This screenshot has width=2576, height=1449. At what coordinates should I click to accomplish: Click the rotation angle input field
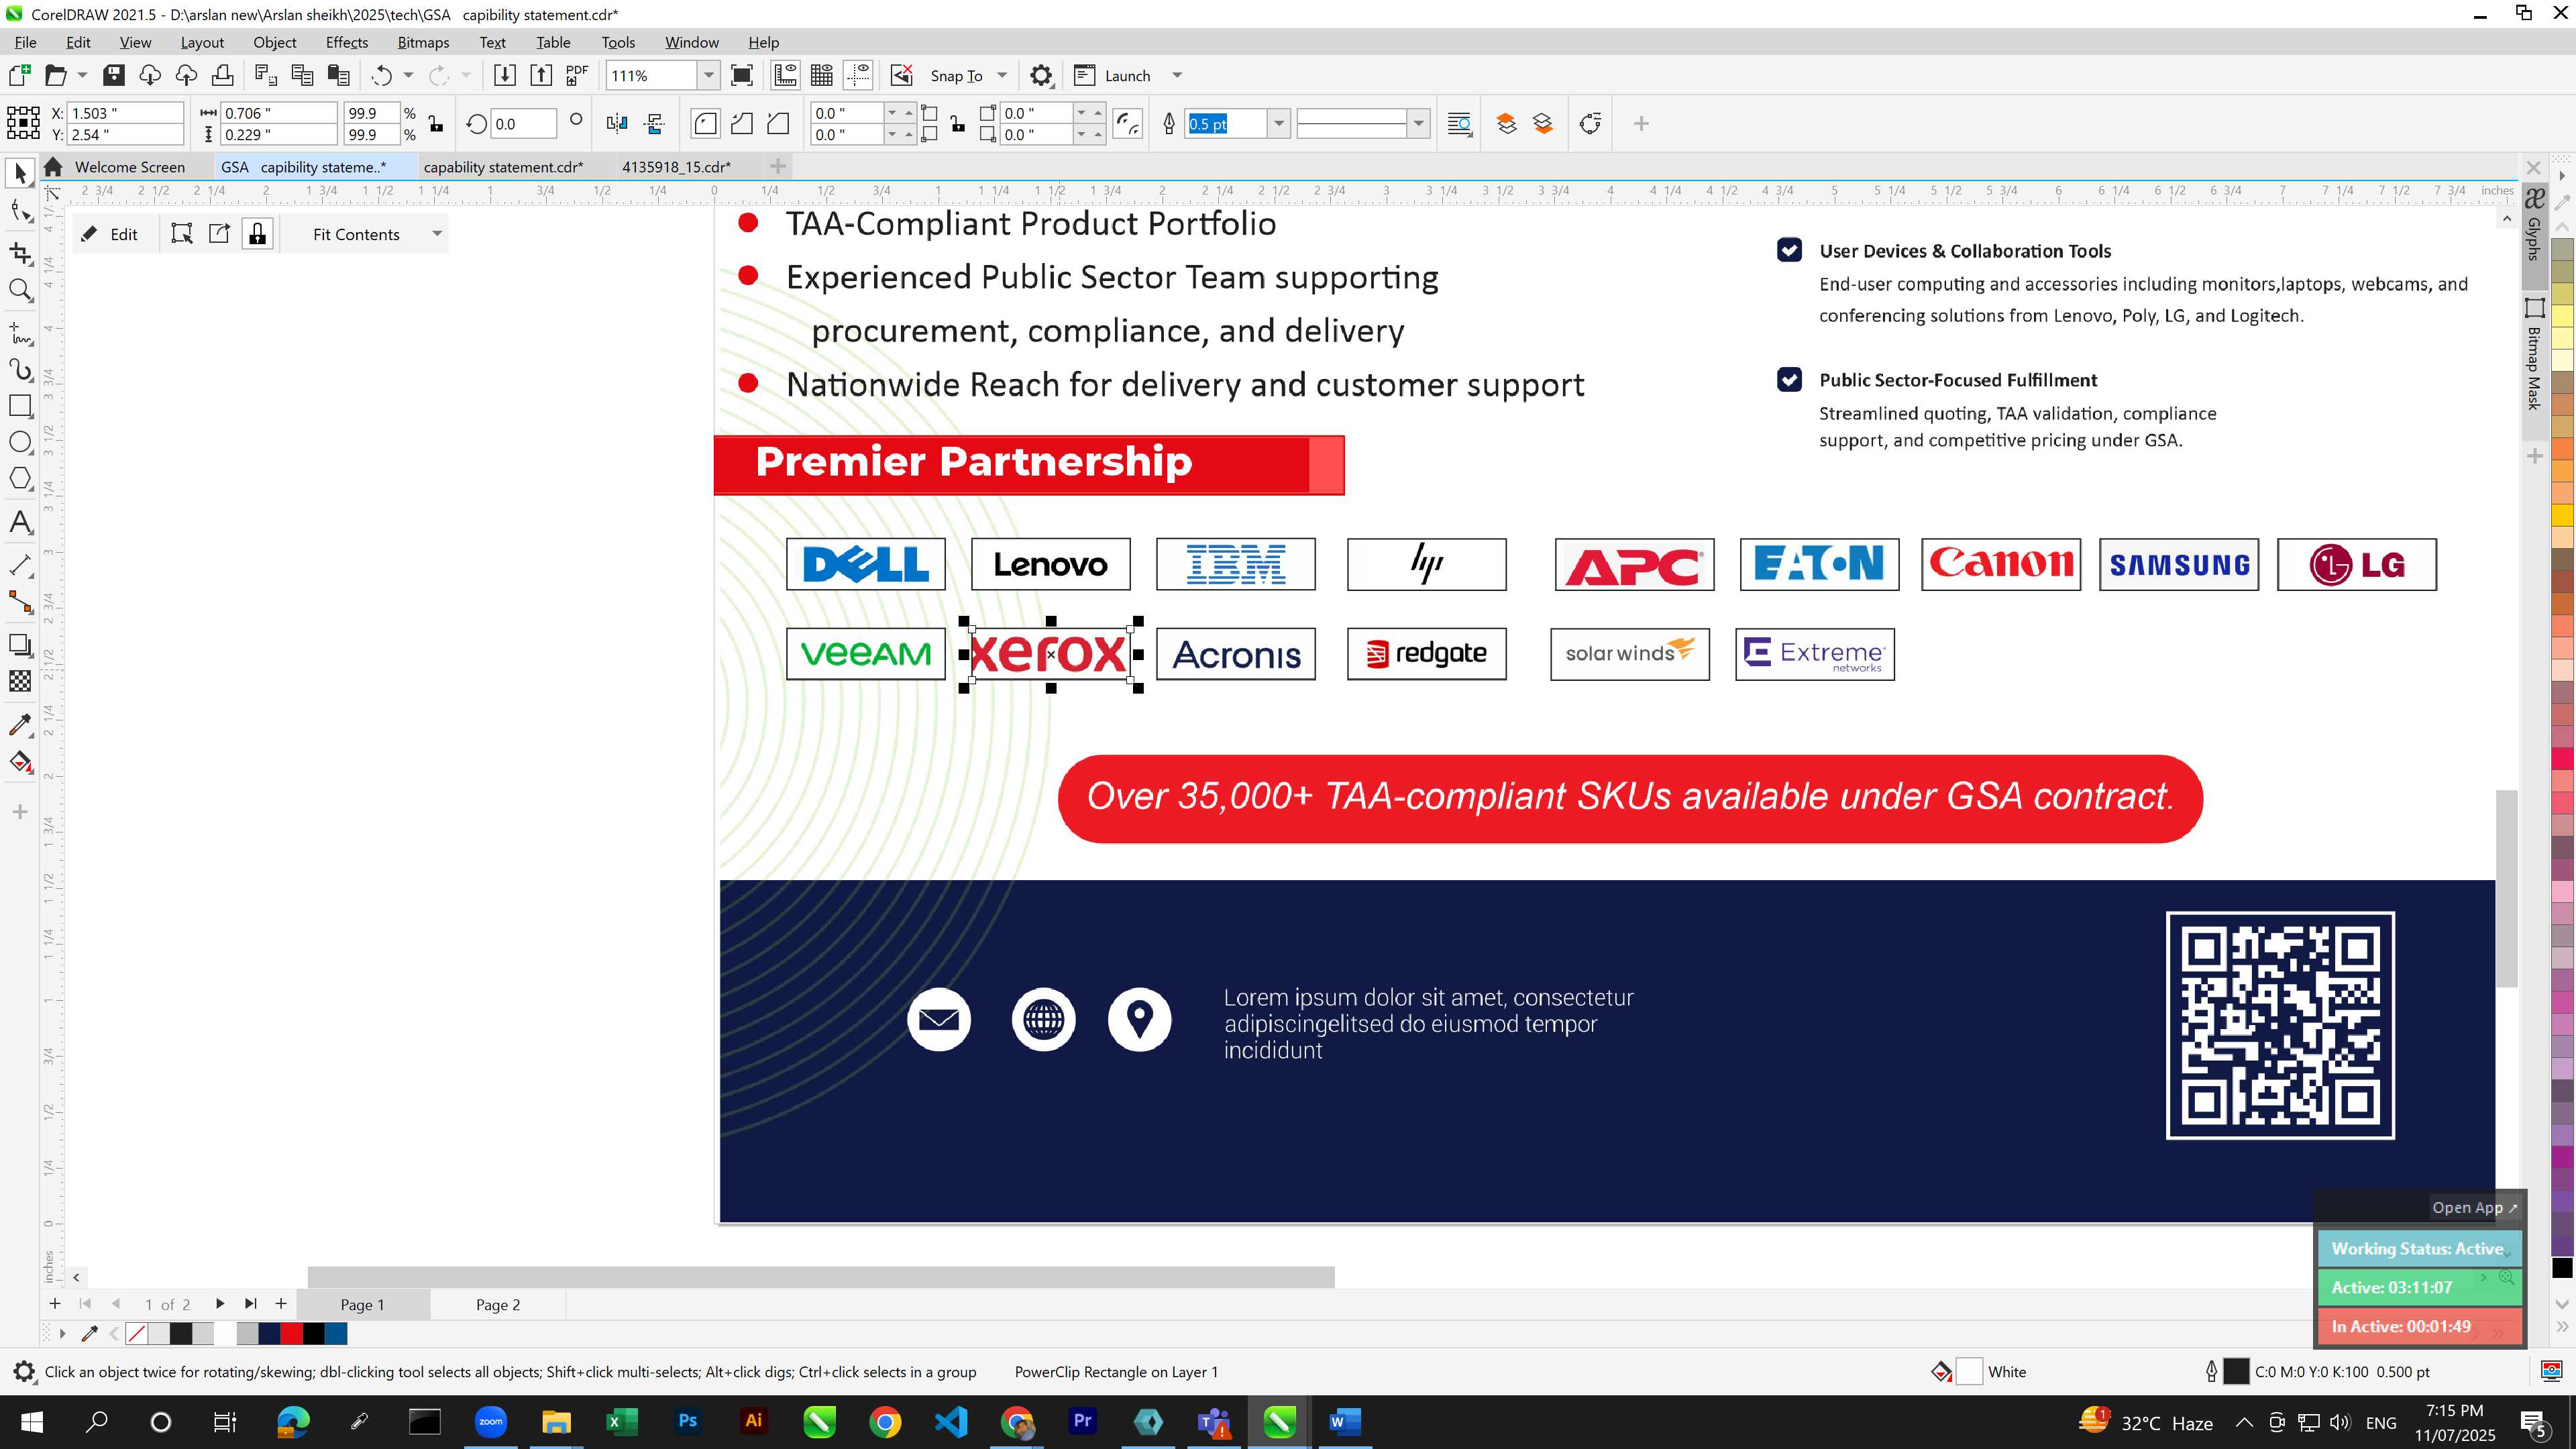523,124
